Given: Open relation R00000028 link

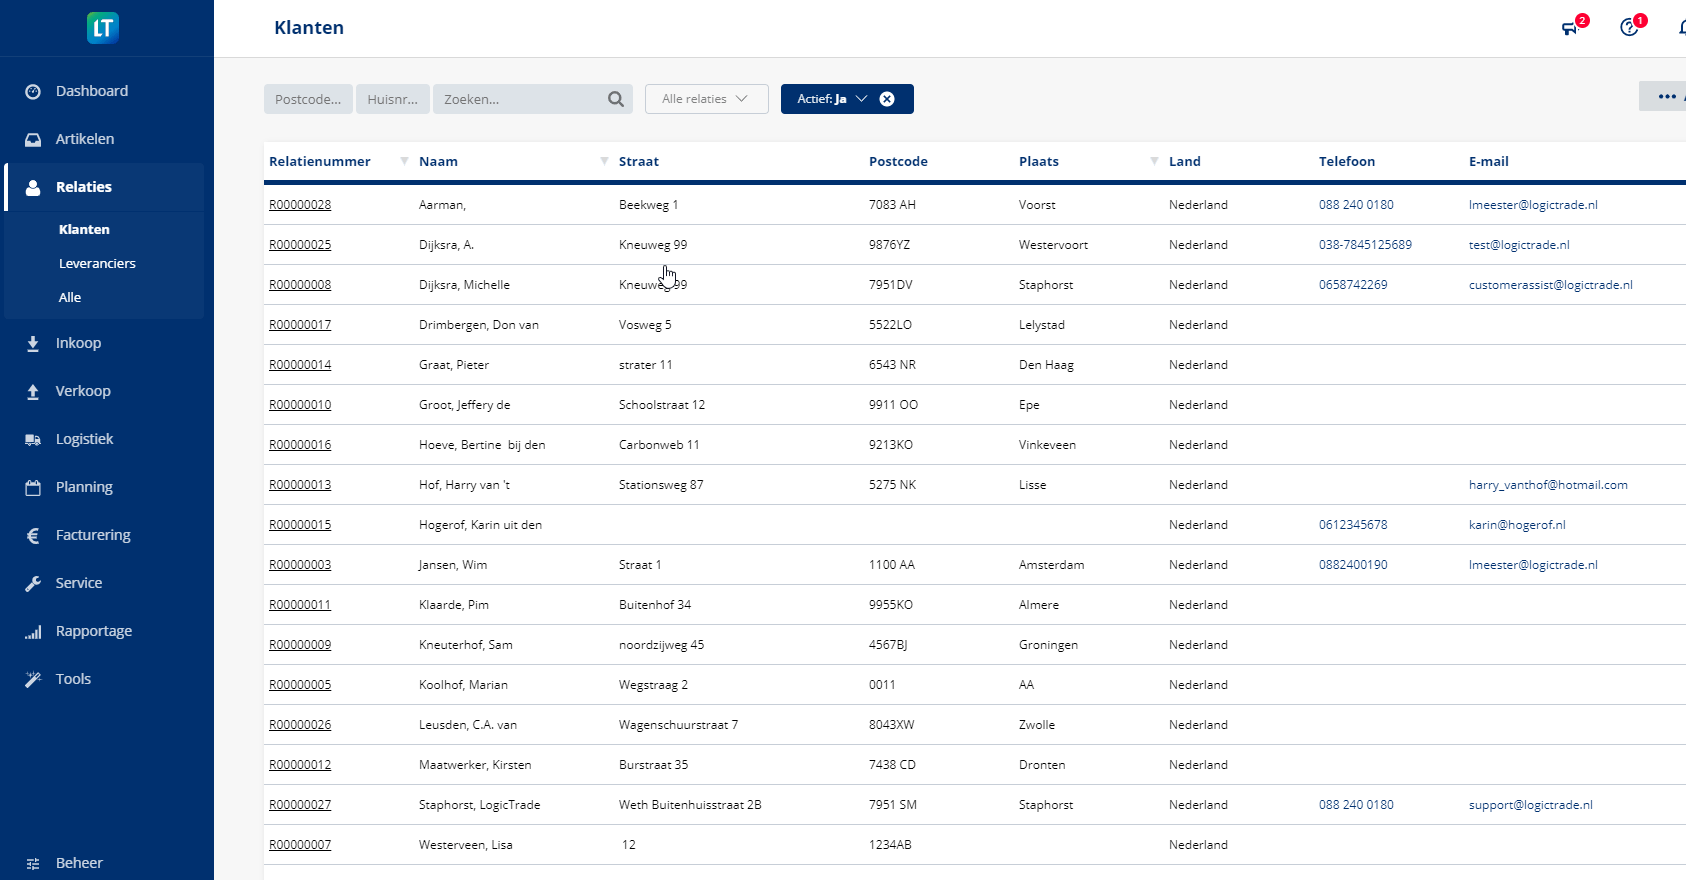Looking at the screenshot, I should coord(300,205).
